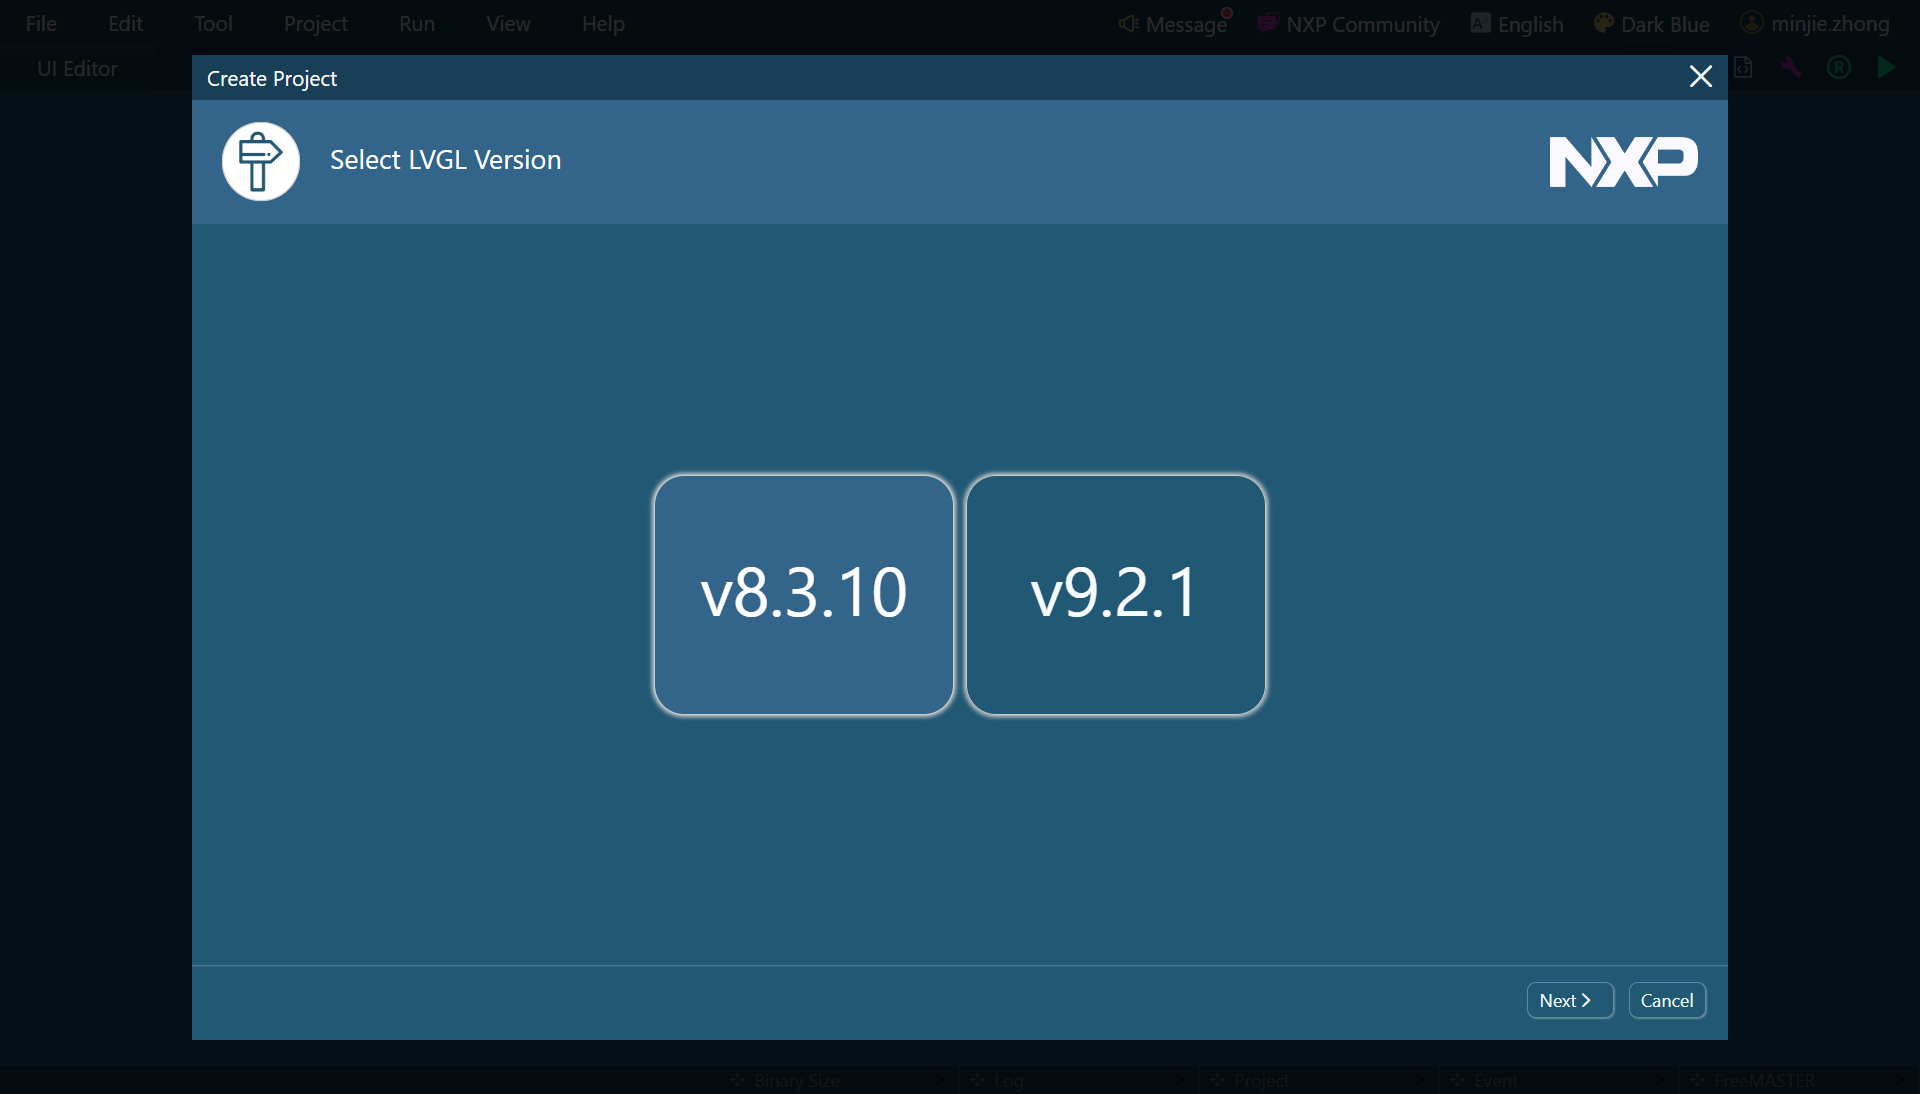Screen dimensions: 1920x1094
Task: Click the Next button
Action: pos(1569,1000)
